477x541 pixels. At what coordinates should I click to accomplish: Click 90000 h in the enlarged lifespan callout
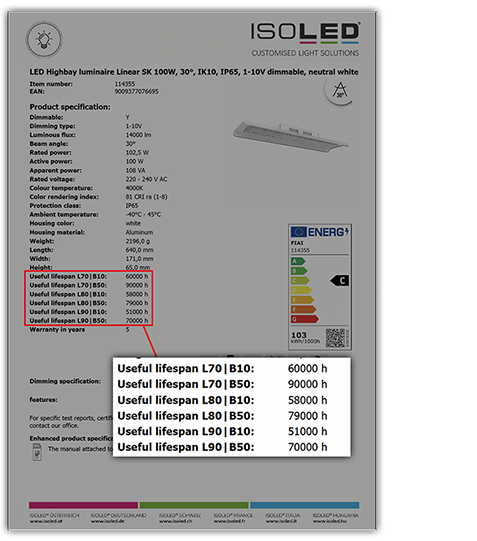click(307, 384)
